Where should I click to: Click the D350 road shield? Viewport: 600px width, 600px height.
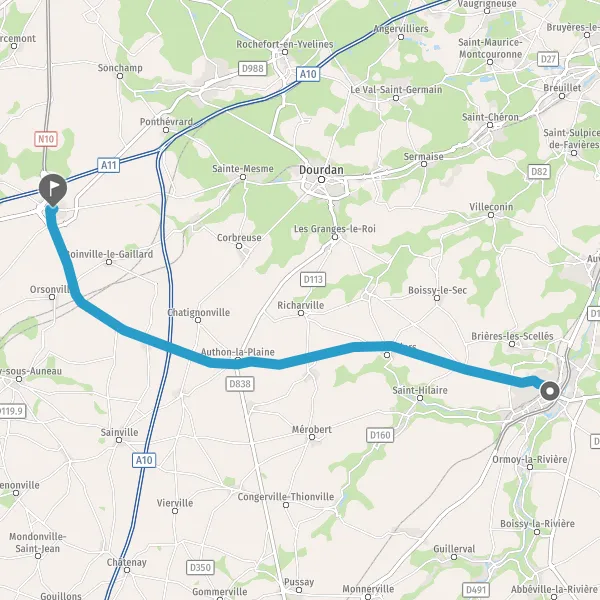(200, 567)
